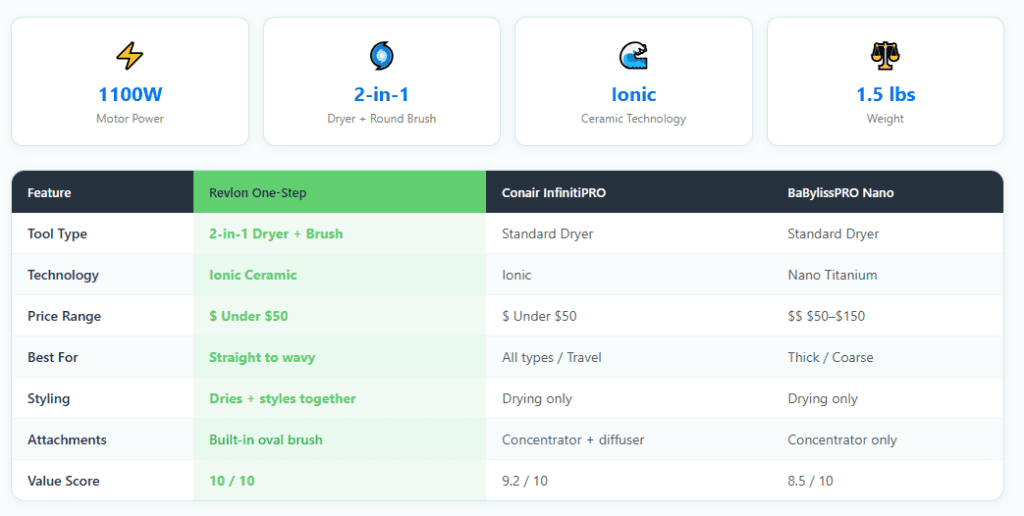
Task: Click the wave Ionic icon
Action: [633, 56]
